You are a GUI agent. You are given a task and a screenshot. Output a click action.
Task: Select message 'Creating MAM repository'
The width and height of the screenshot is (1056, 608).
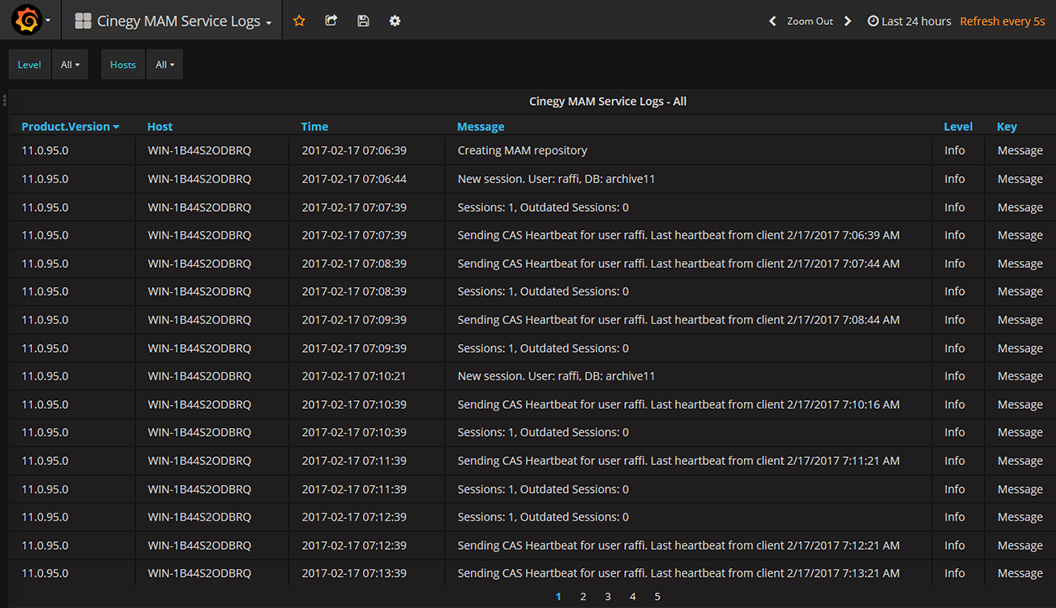pyautogui.click(x=522, y=150)
